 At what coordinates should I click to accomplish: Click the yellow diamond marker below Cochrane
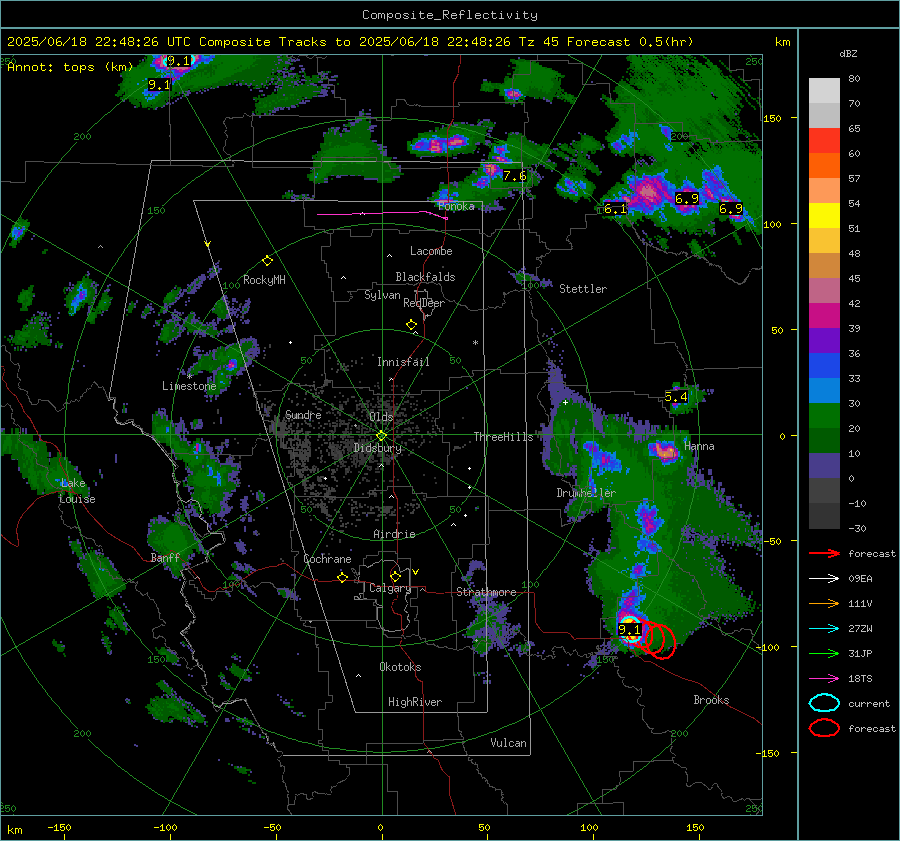pos(342,577)
